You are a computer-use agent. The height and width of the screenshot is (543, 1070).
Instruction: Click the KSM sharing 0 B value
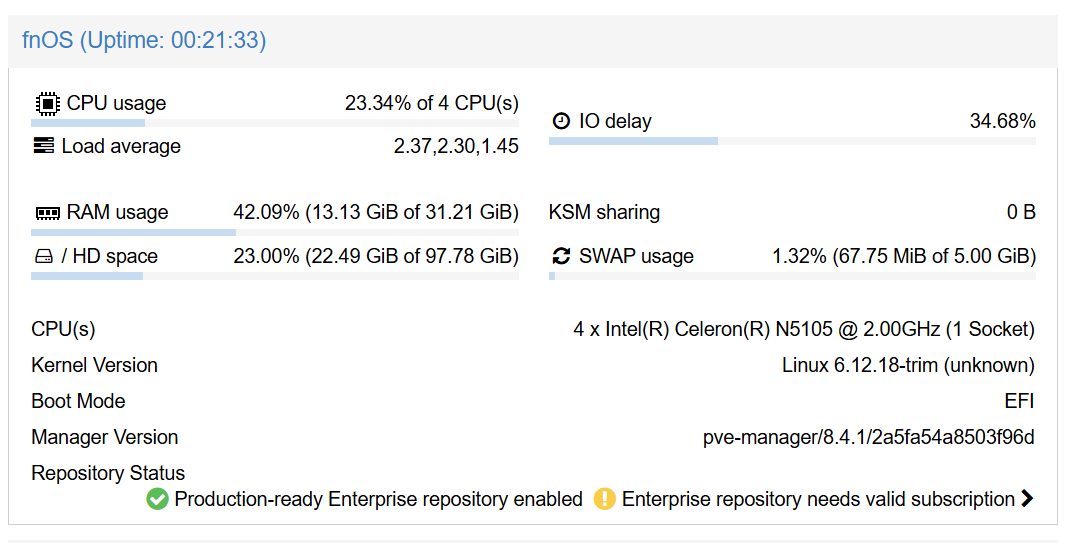(1022, 212)
